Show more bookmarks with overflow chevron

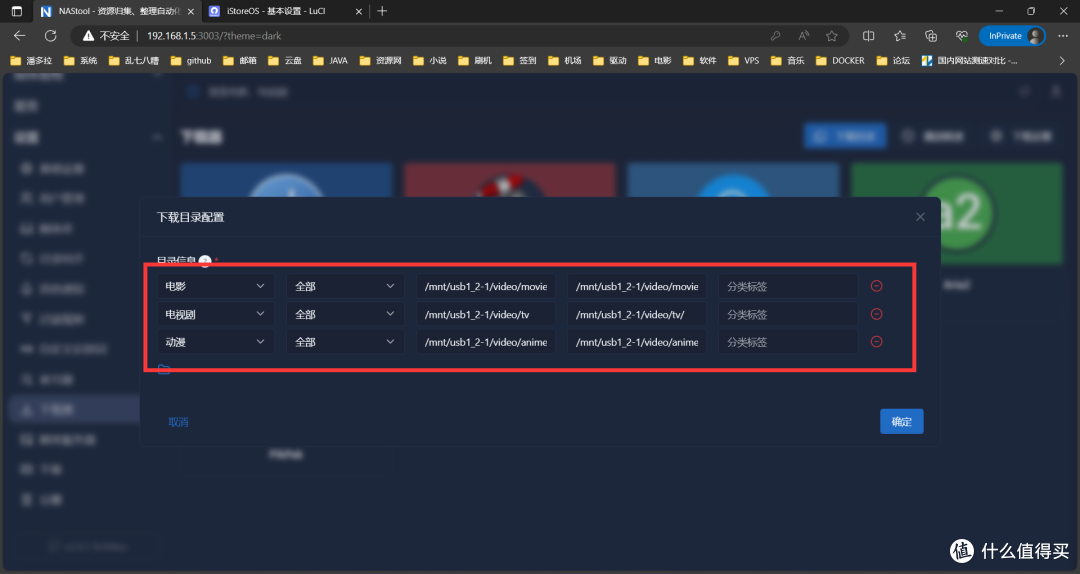(x=1061, y=61)
